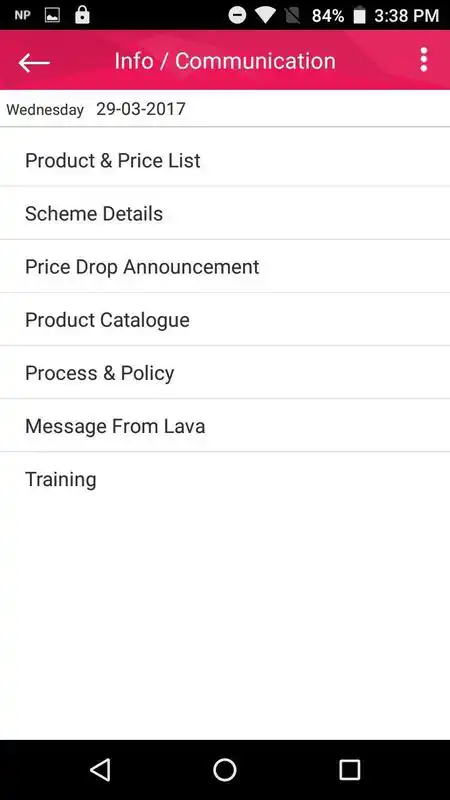The width and height of the screenshot is (450, 800).
Task: Select Process & Policy
Action: click(x=225, y=372)
